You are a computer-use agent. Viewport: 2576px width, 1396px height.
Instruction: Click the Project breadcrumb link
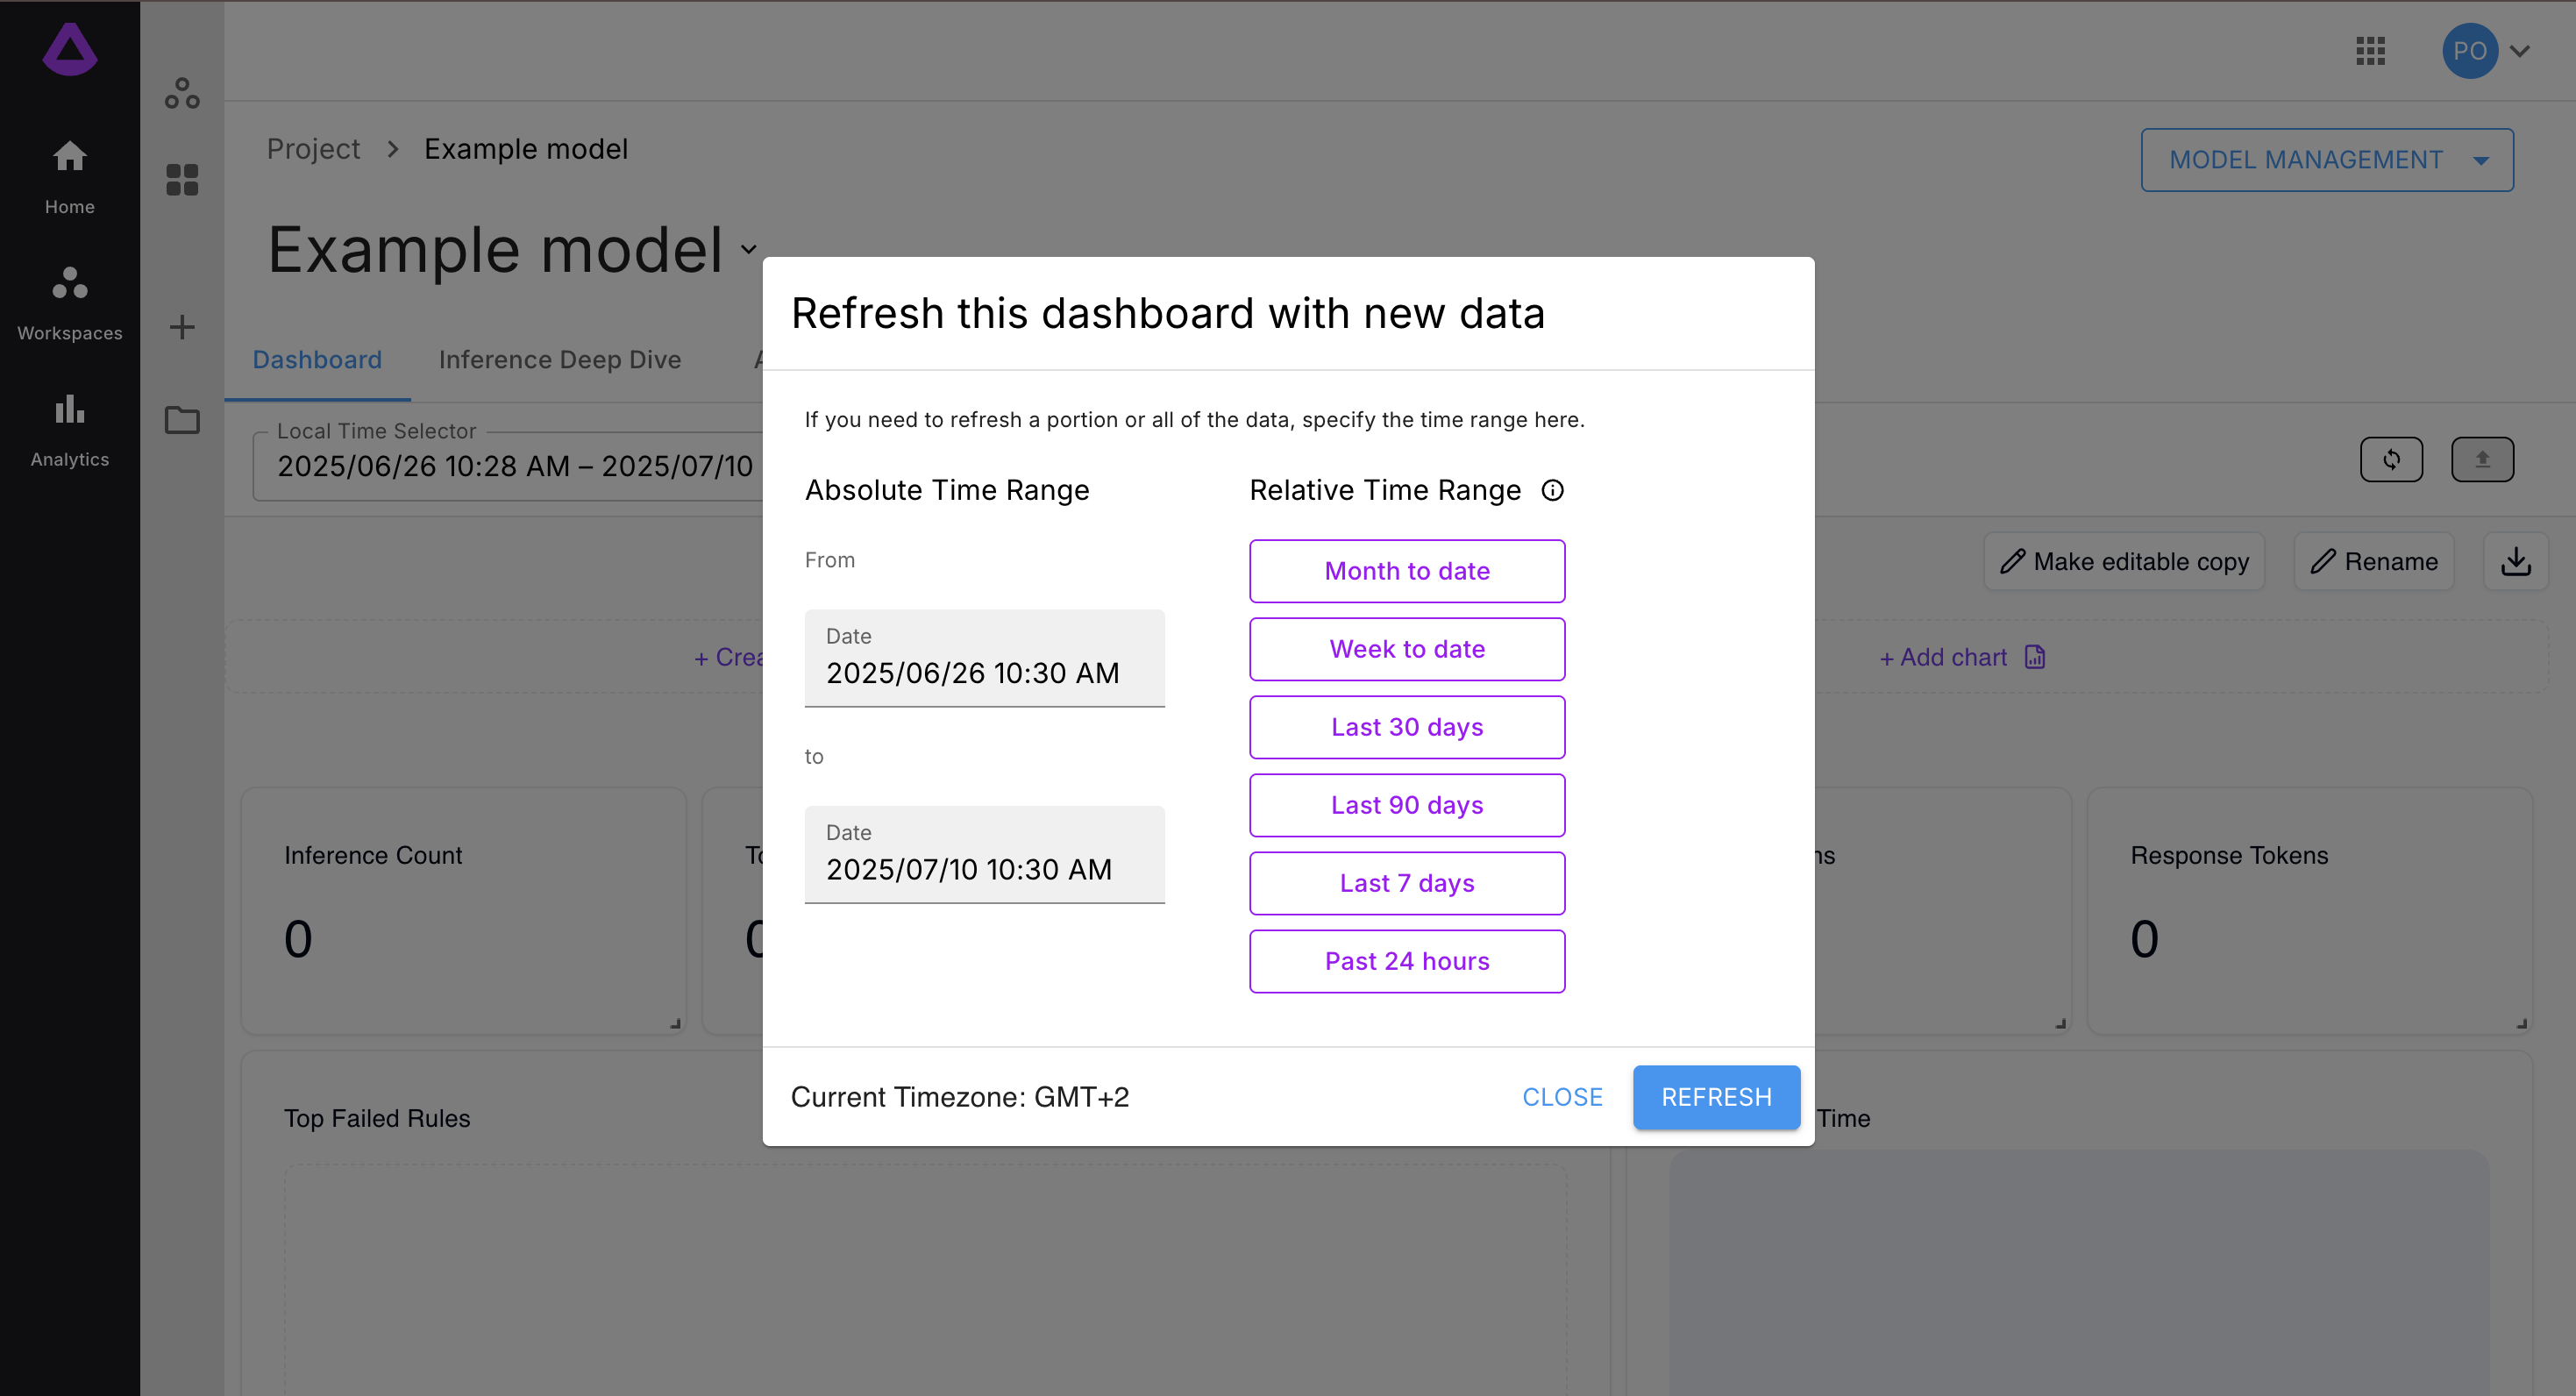[313, 149]
